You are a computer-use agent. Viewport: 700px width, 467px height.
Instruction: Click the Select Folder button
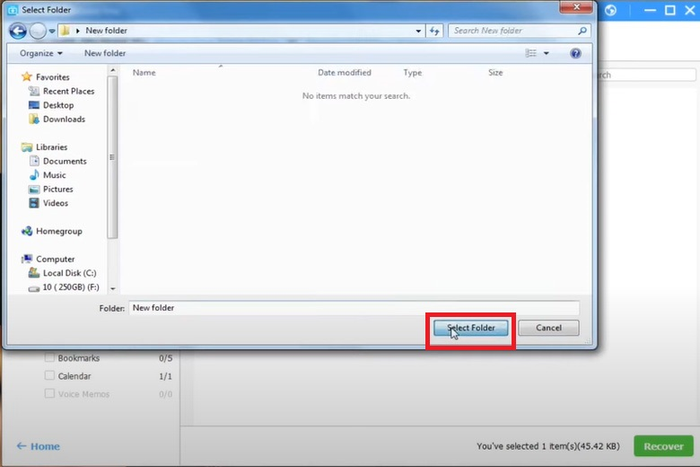click(x=471, y=328)
